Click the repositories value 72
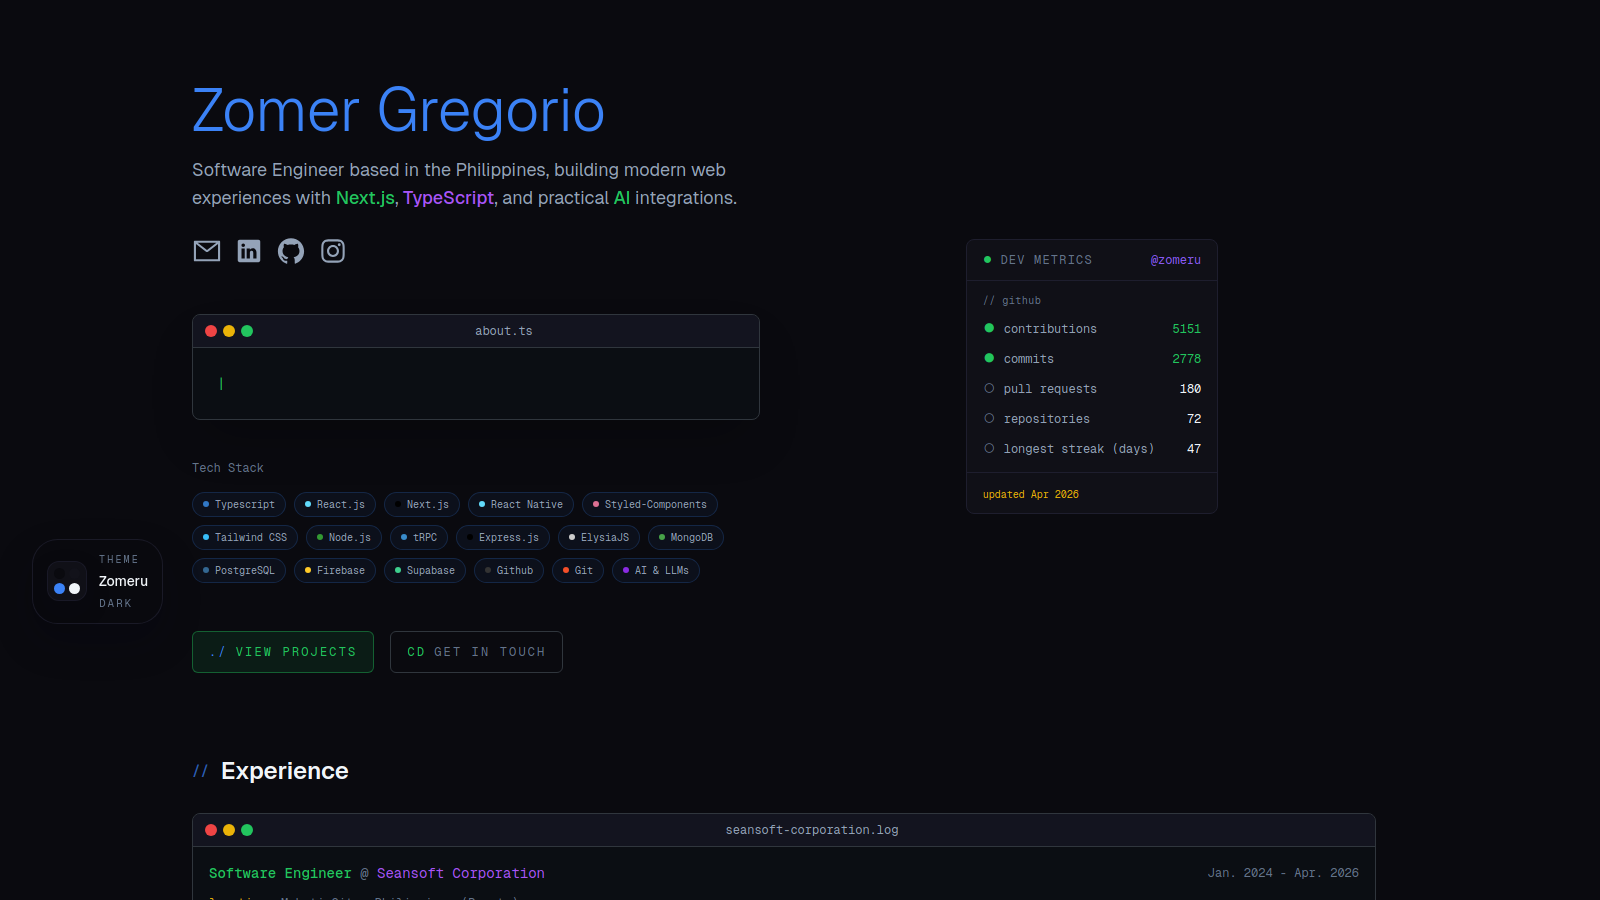1600x900 pixels. click(x=1194, y=419)
